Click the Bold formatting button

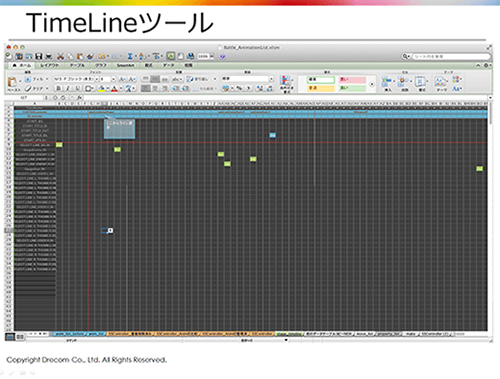[x=59, y=88]
